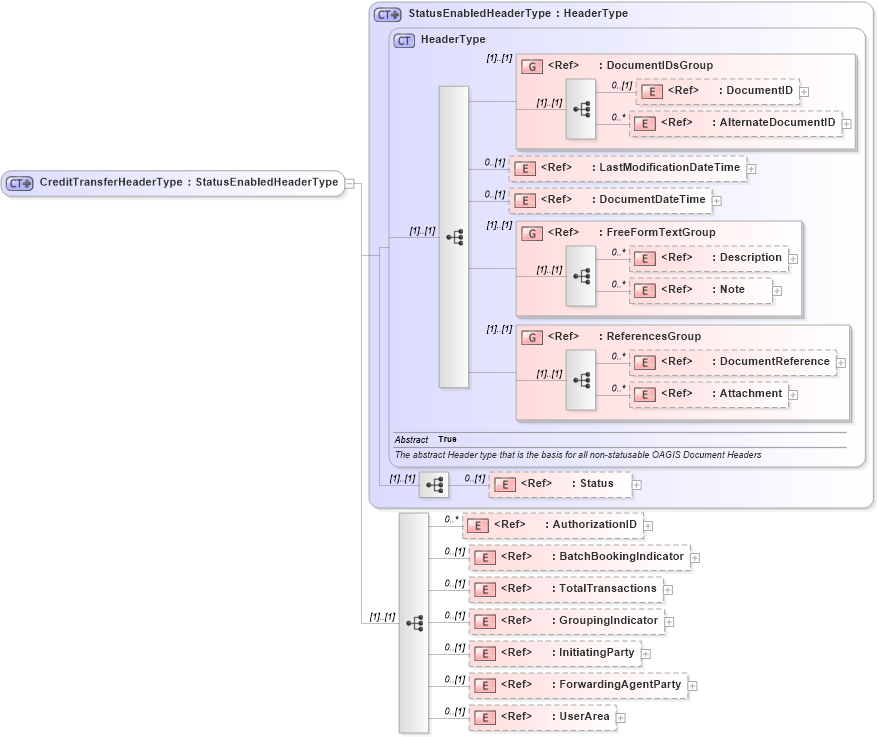Expand the ForwardingAgentParty element
Screen dimensions: 878x737
coord(693,685)
